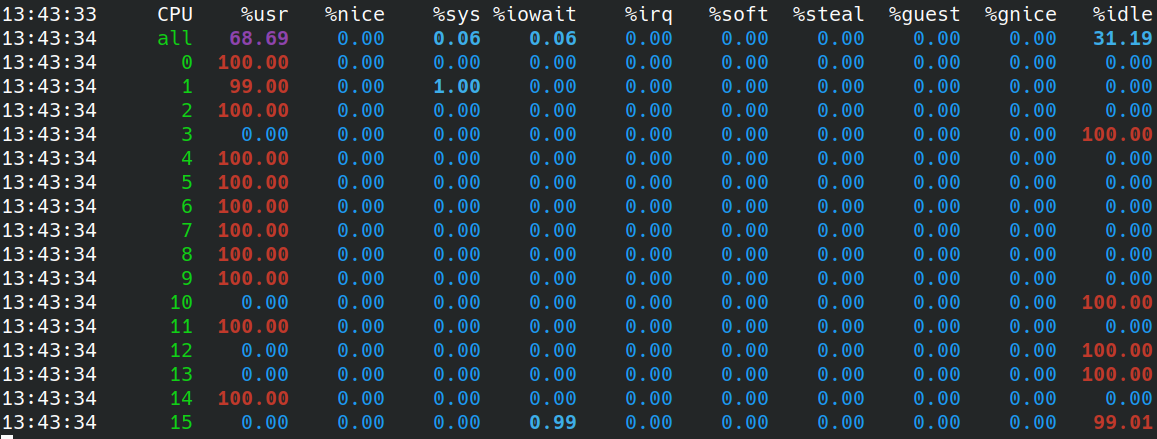
Task: Click the 13:43:34 timestamp in the 'all' row
Action: coord(49,38)
